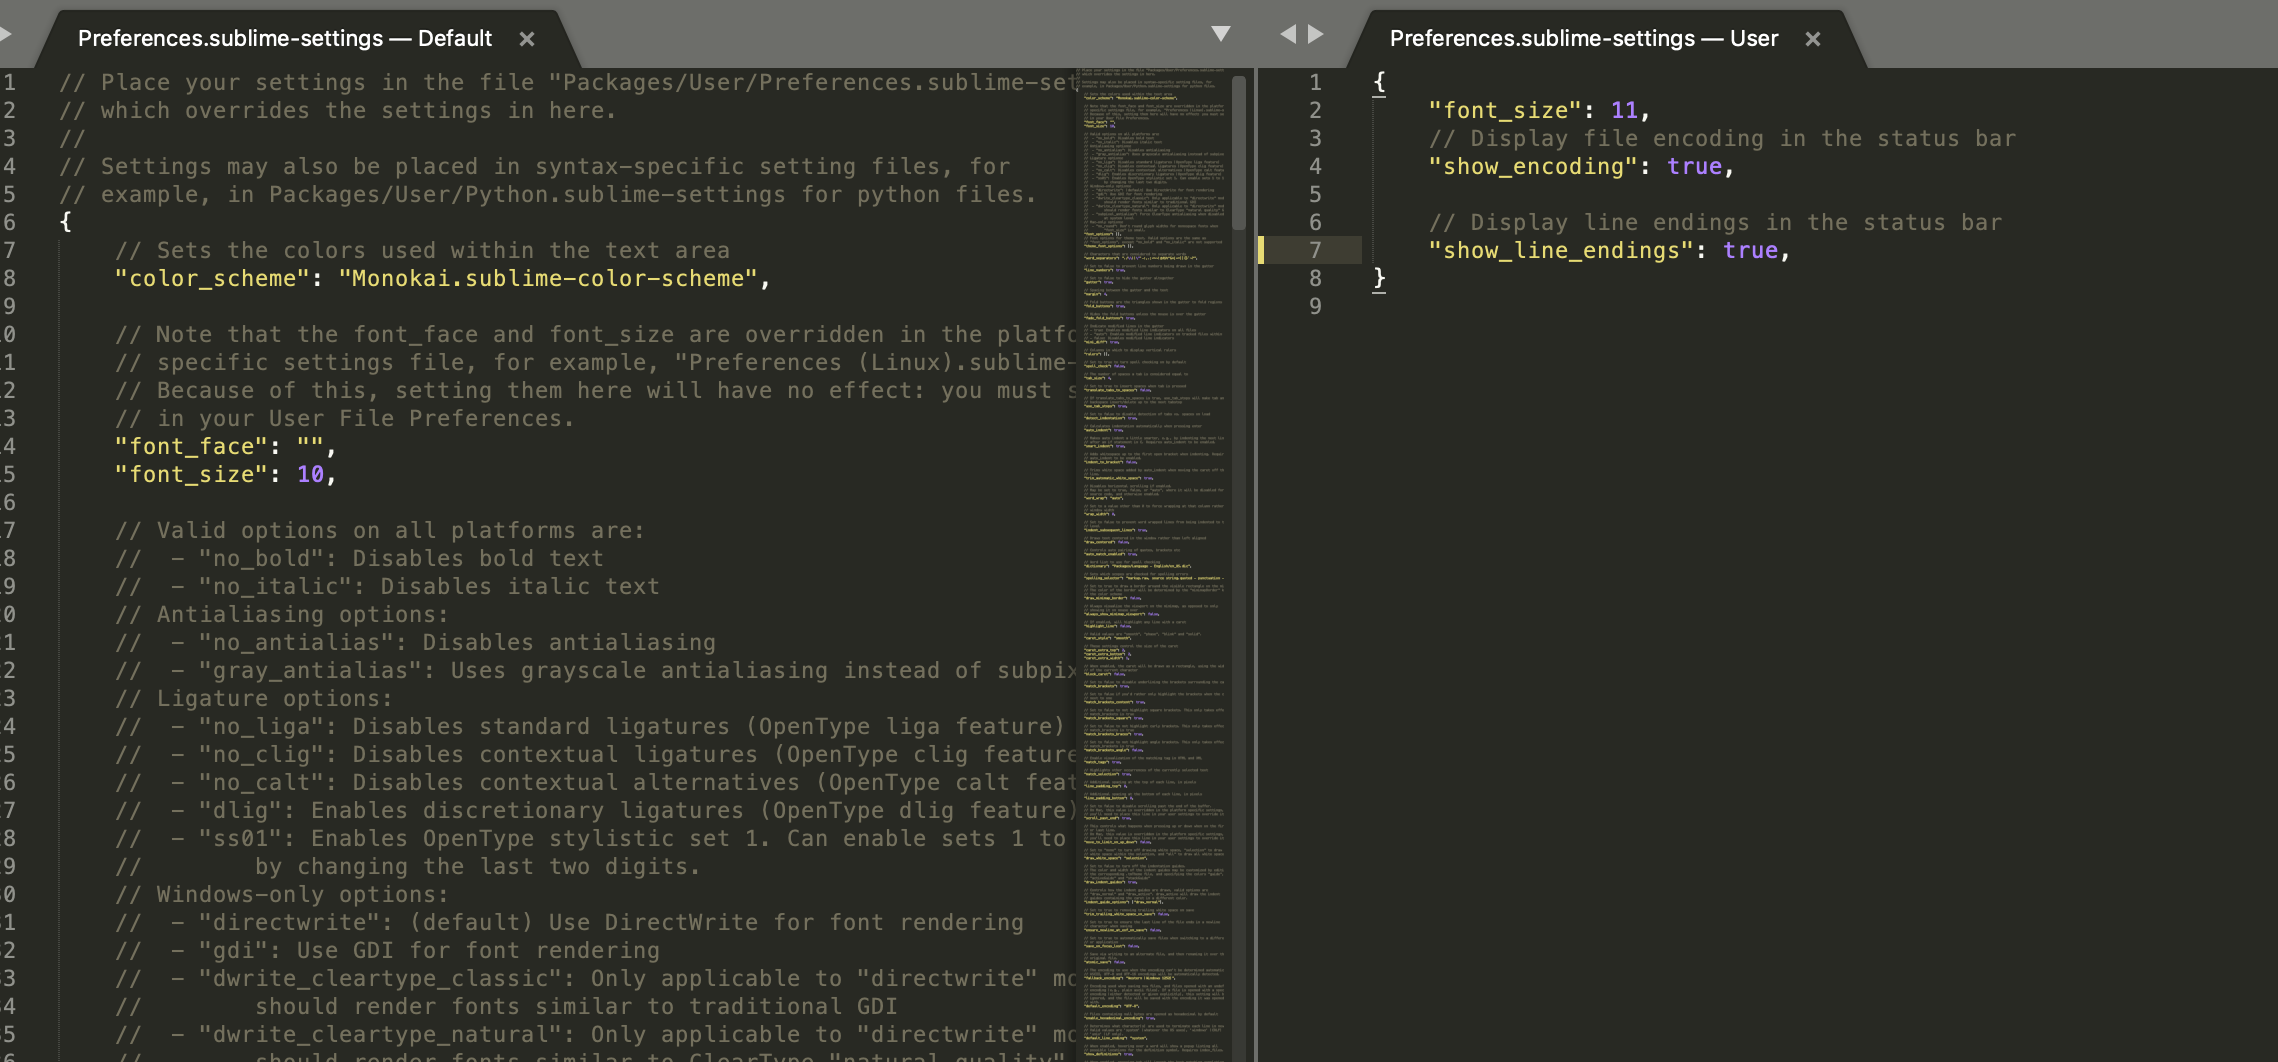Open the tab overflow dropdown triangle

(x=1222, y=33)
